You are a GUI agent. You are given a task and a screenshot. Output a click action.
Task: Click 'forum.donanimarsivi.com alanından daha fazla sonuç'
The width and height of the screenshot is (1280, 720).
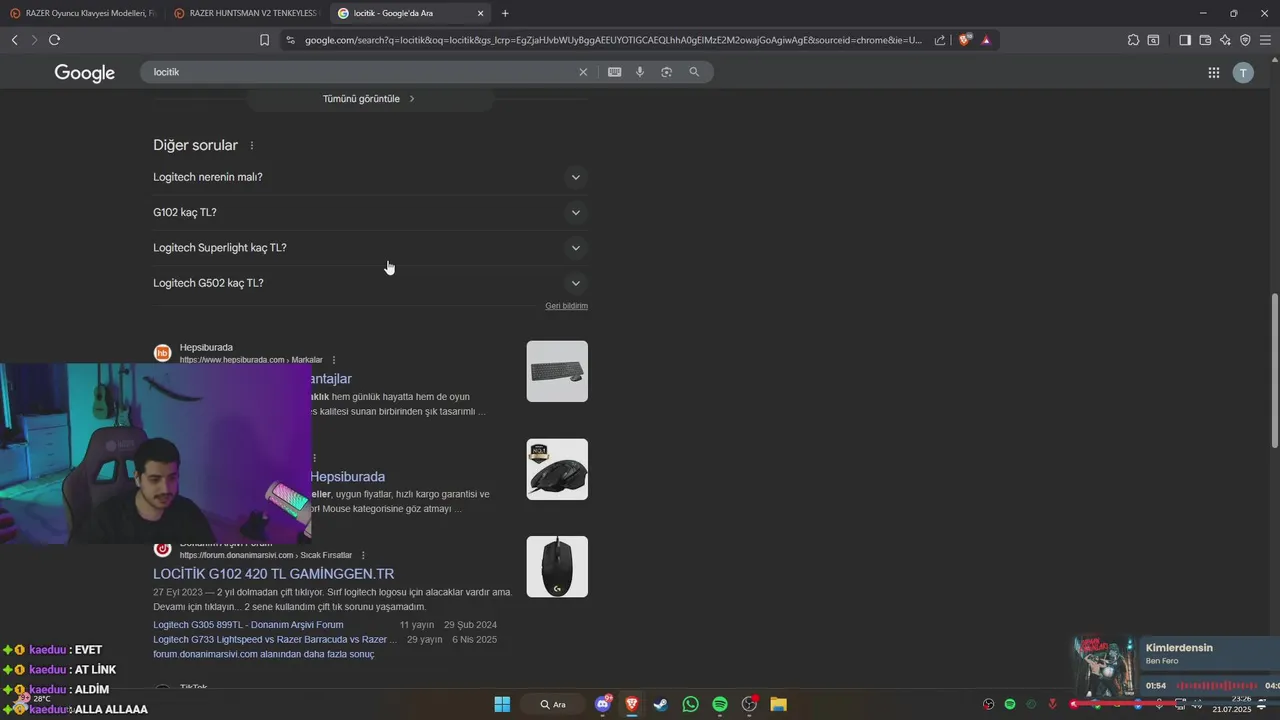[x=263, y=654]
